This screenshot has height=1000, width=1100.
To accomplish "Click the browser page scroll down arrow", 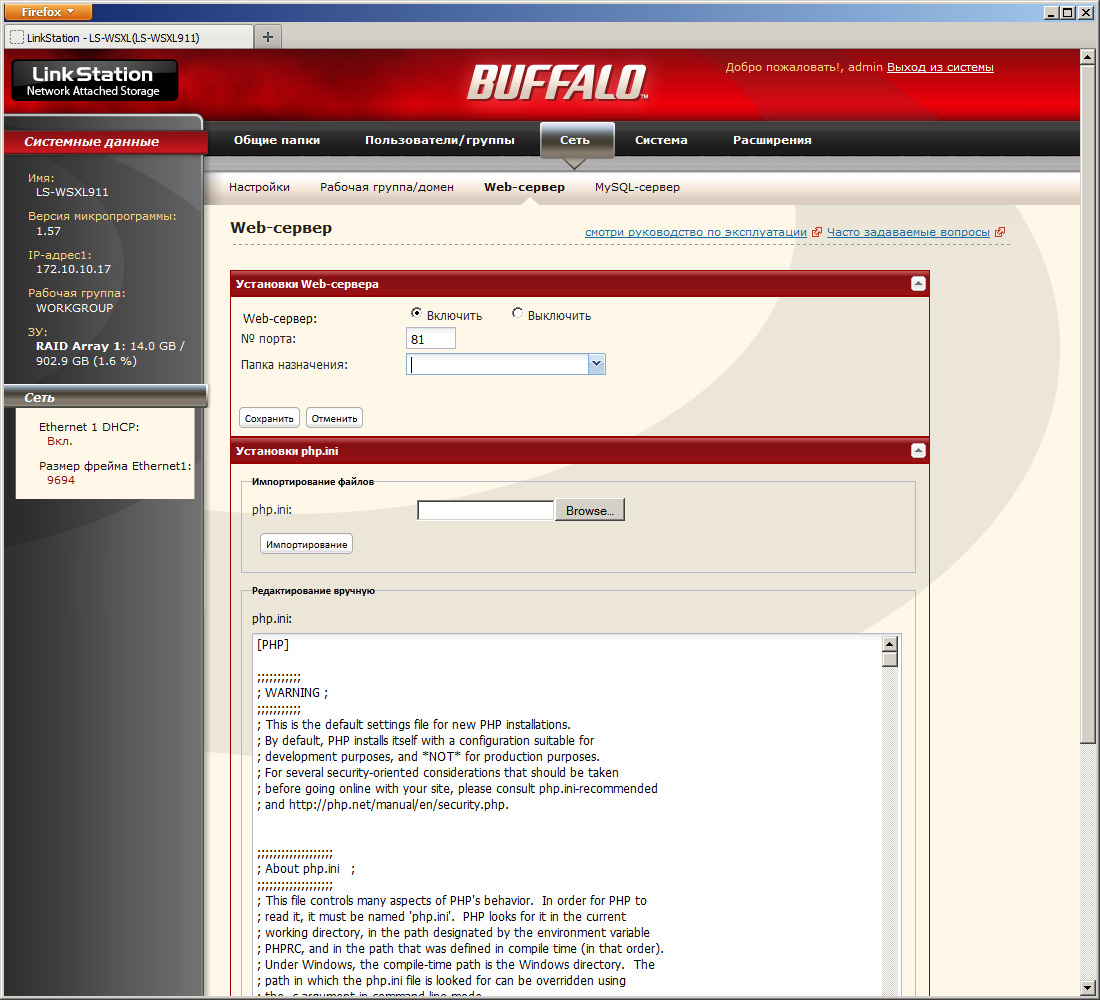I will 1087,988.
